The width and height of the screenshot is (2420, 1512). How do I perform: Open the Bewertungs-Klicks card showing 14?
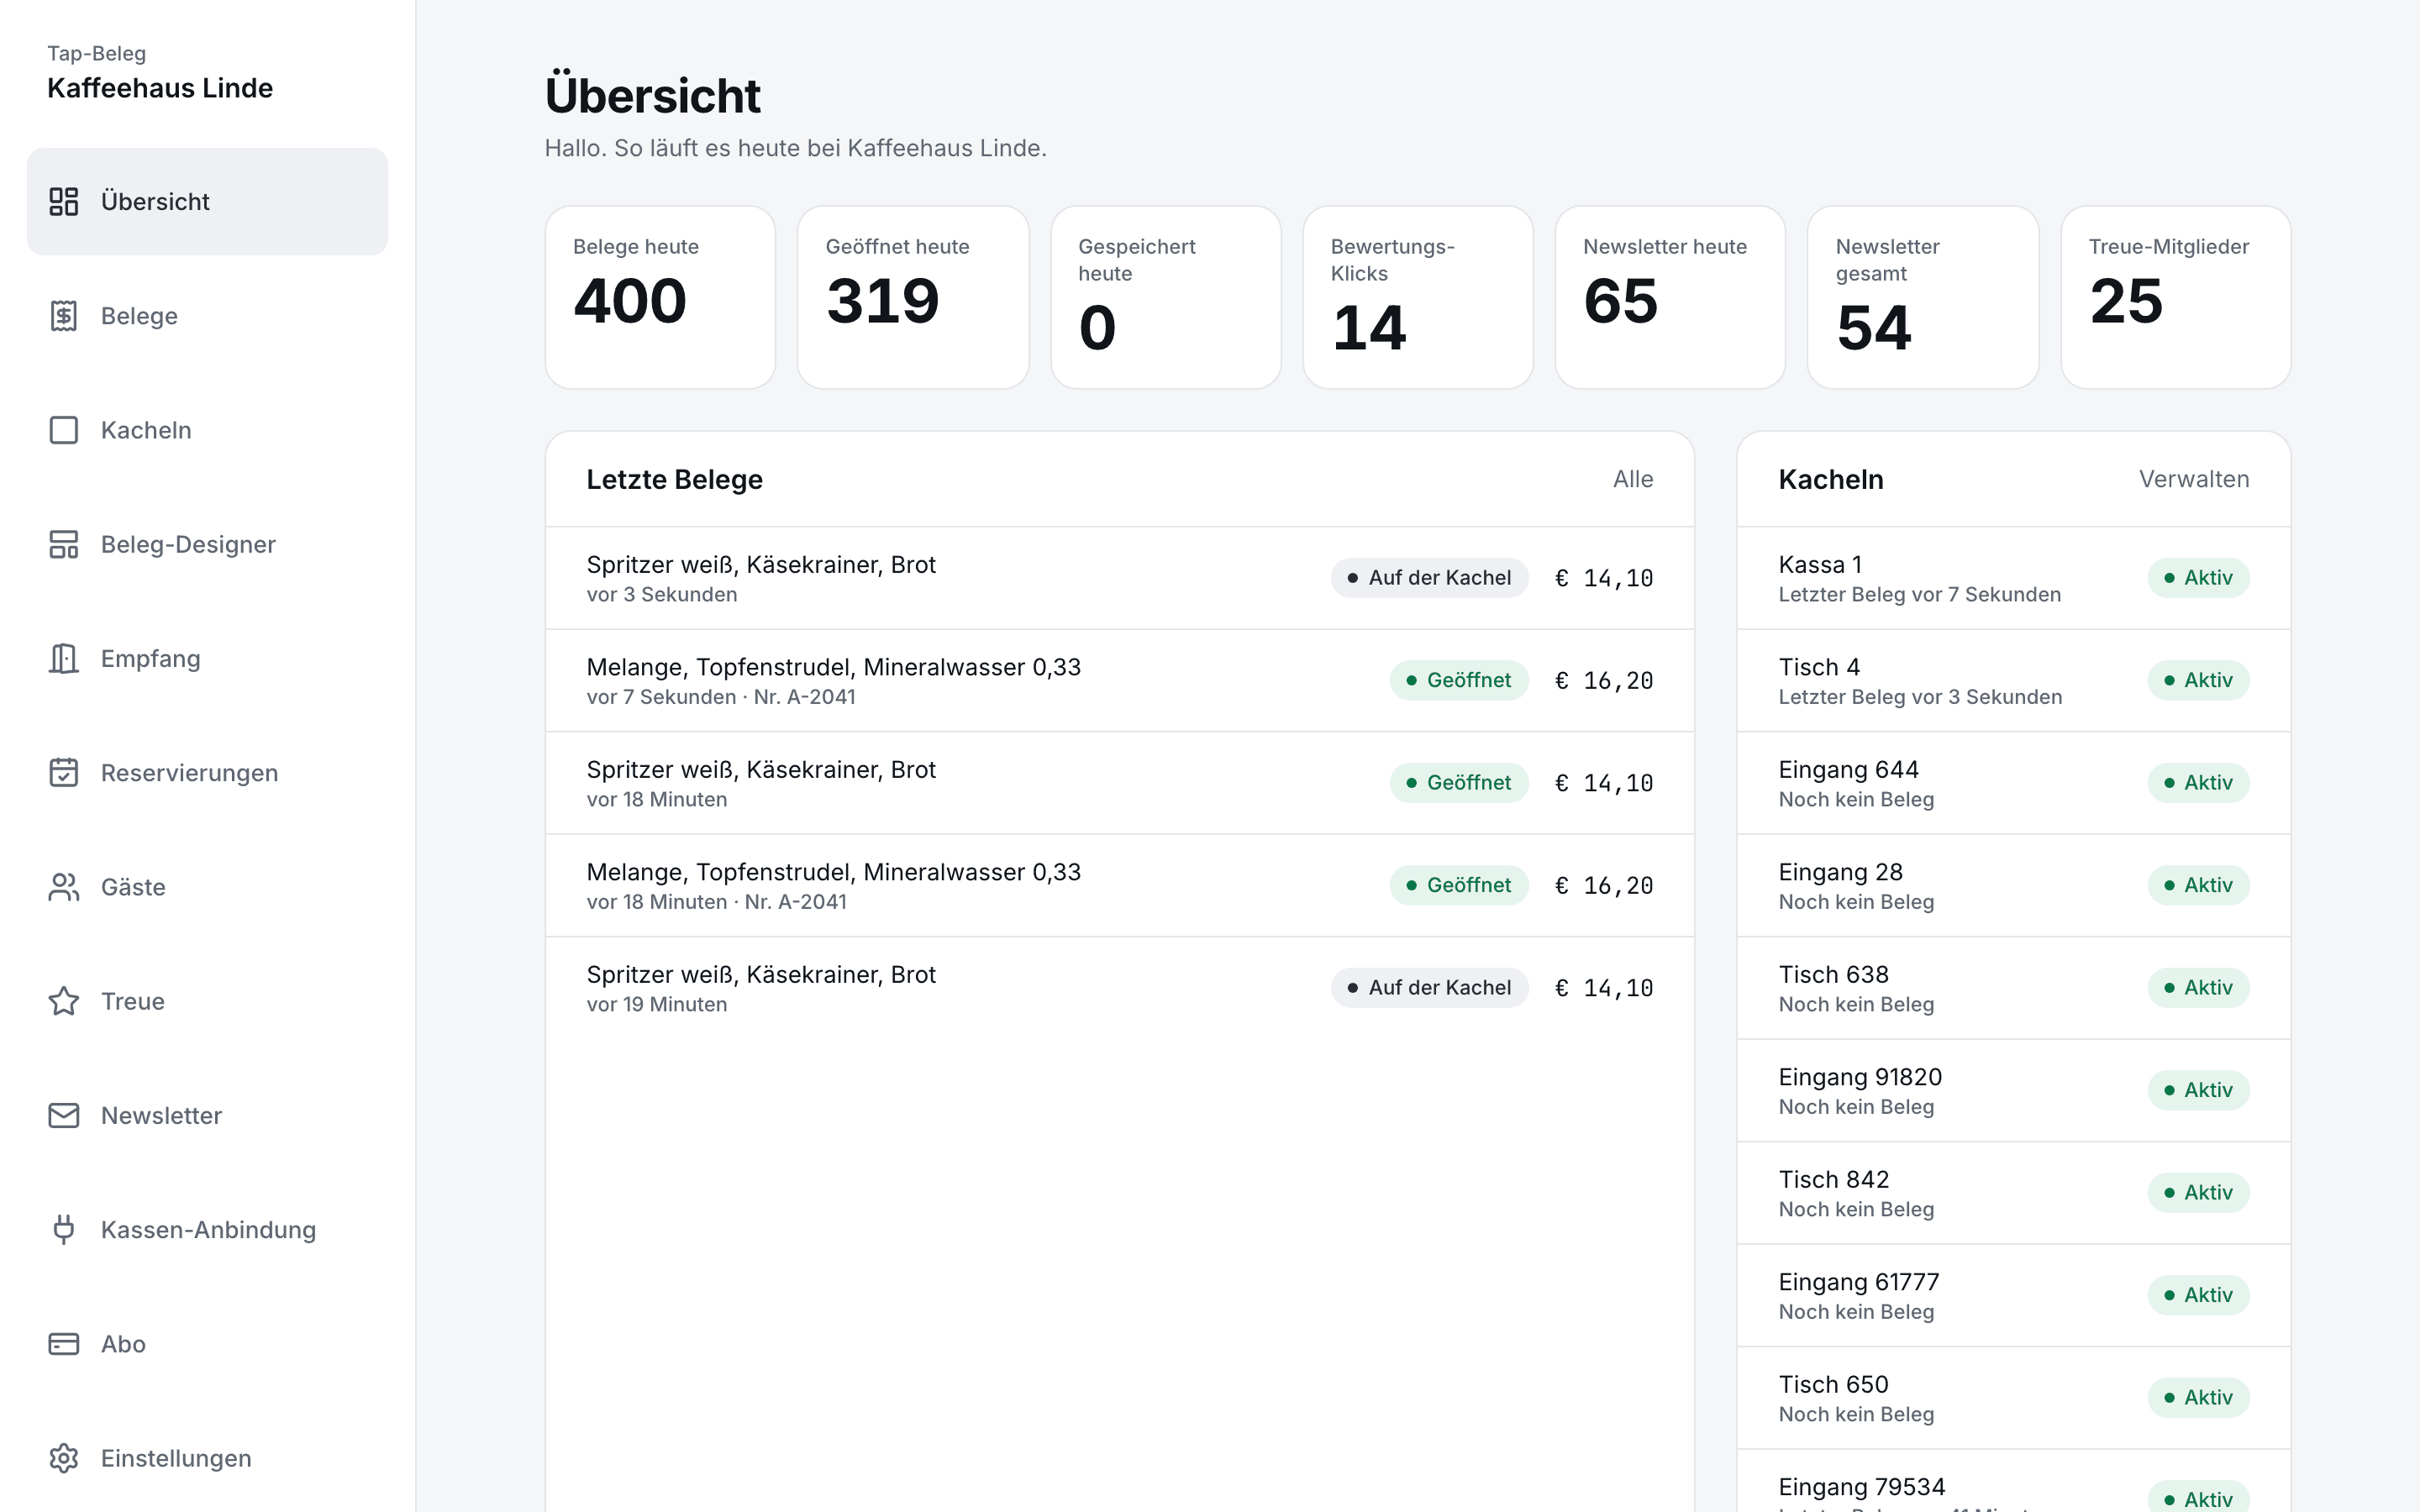pos(1418,297)
